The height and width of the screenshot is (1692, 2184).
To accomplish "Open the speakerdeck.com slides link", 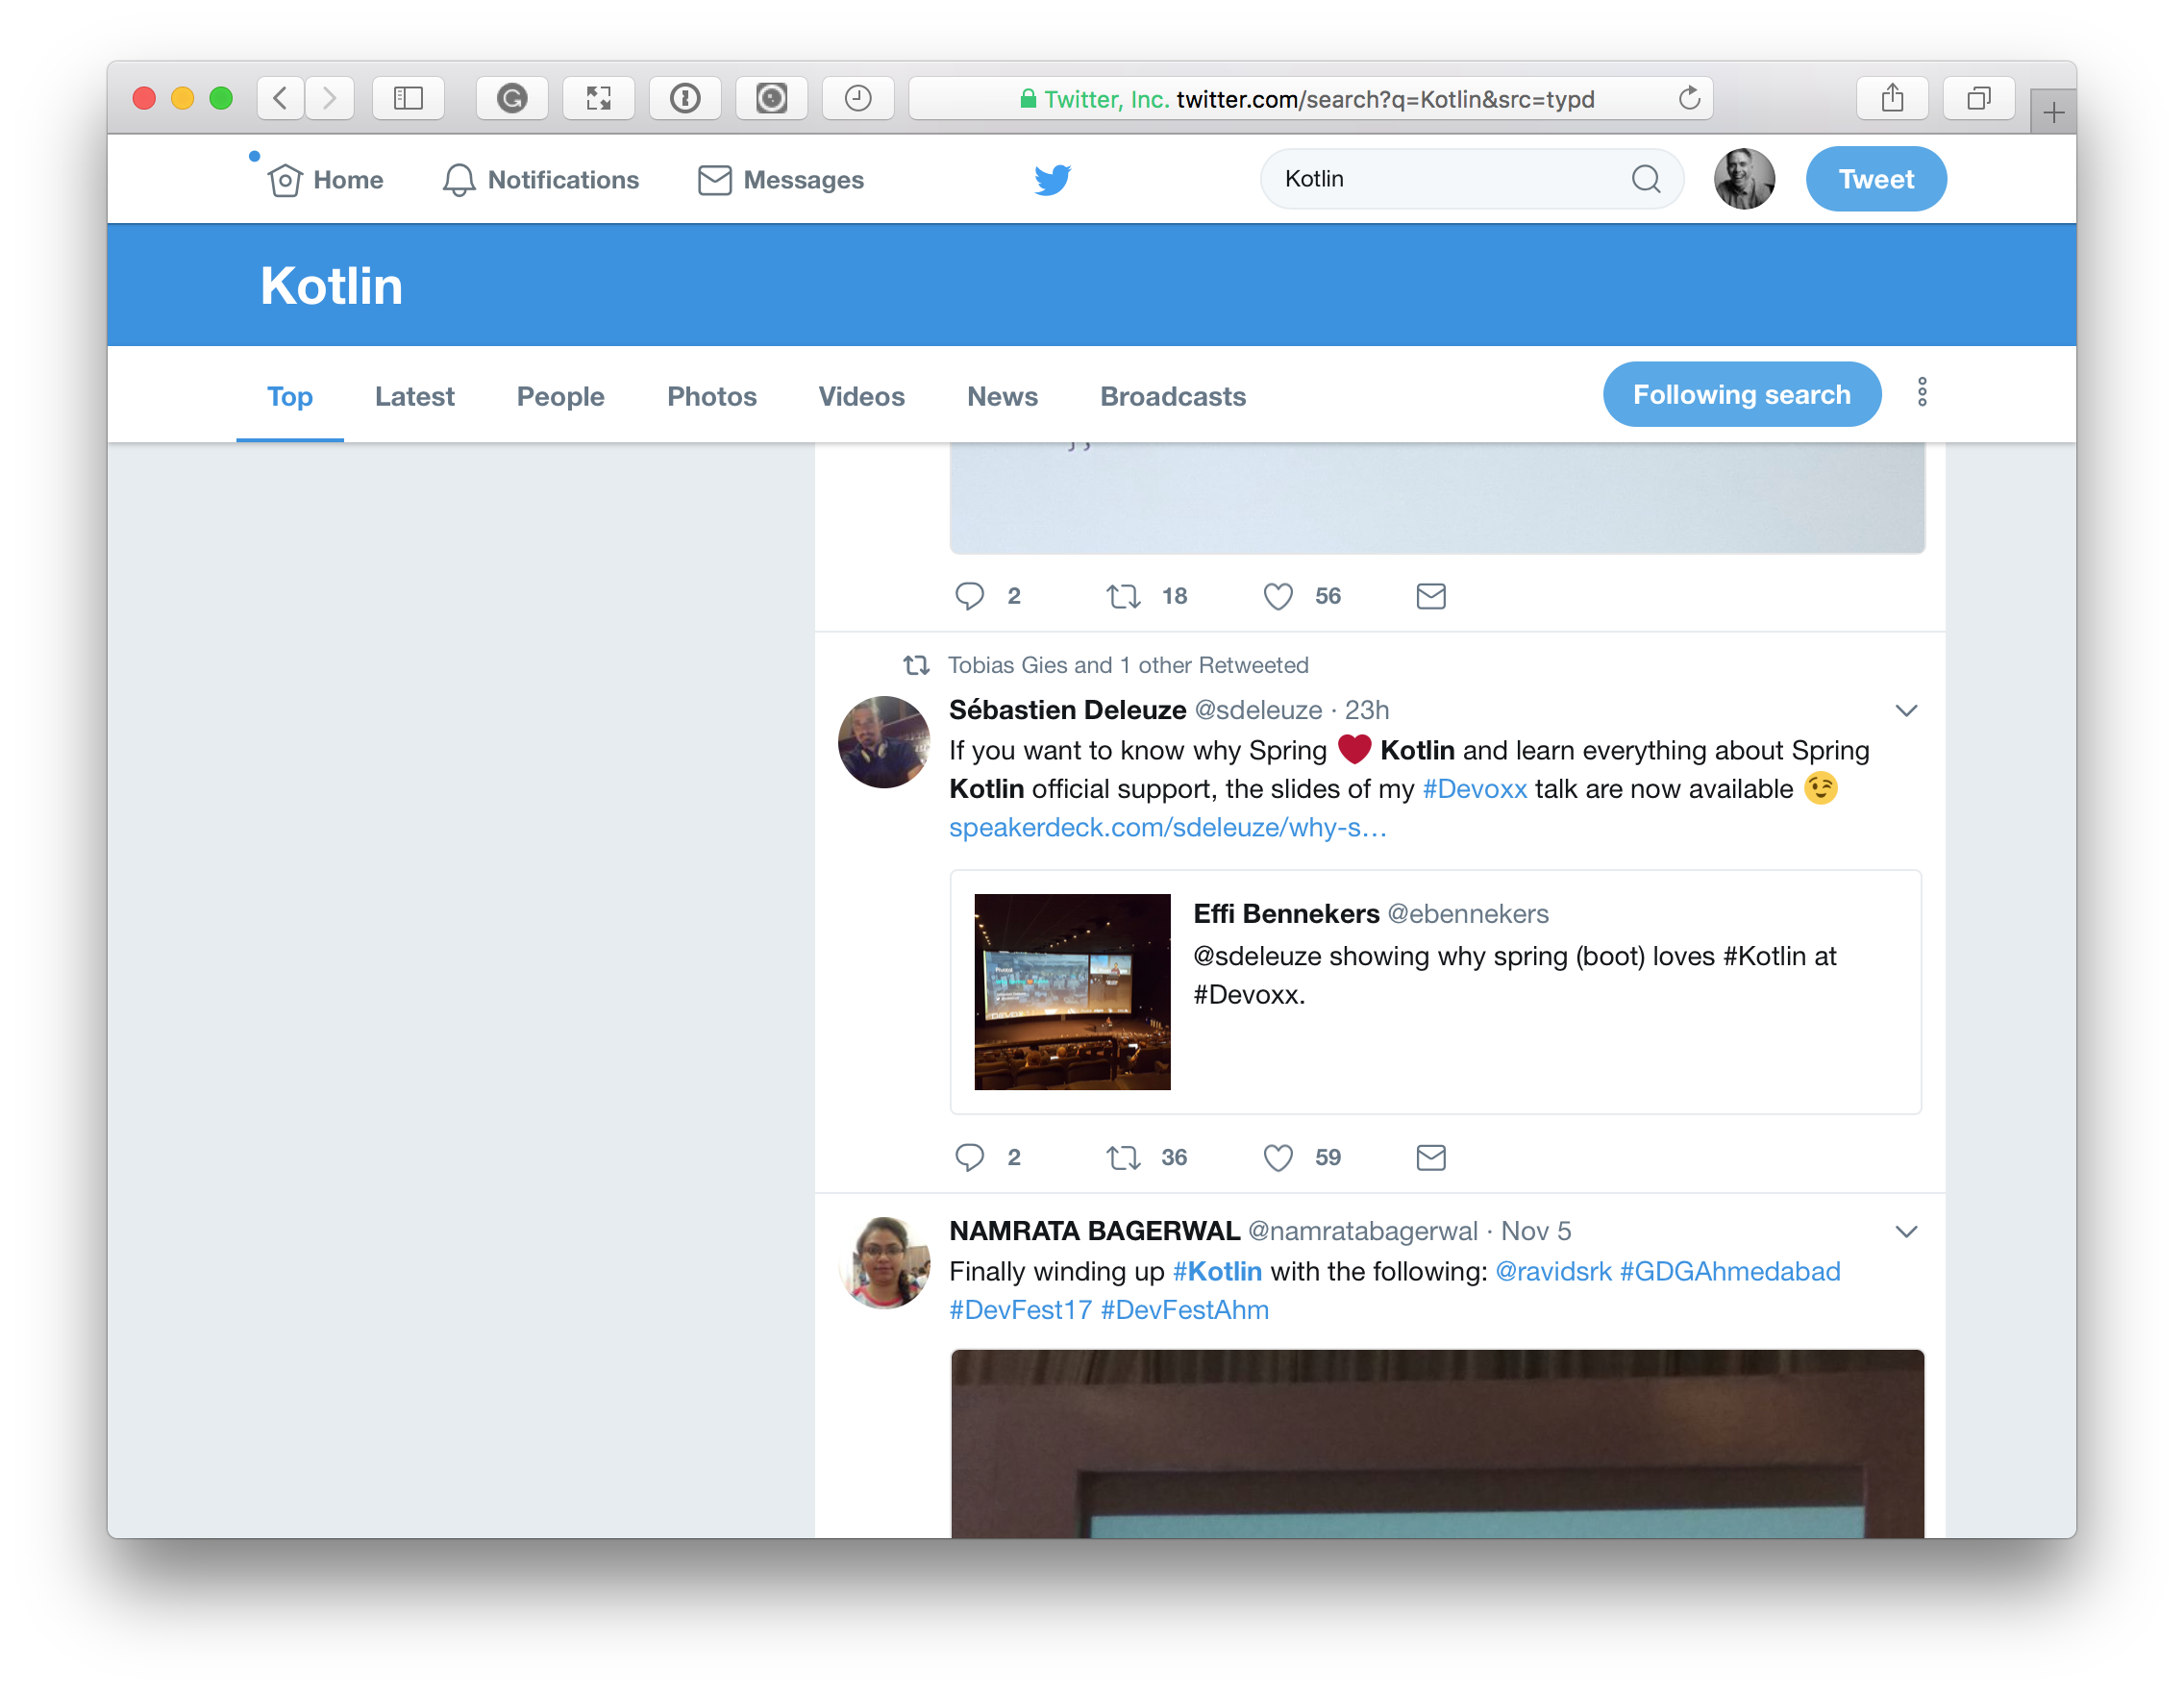I will [x=1167, y=827].
